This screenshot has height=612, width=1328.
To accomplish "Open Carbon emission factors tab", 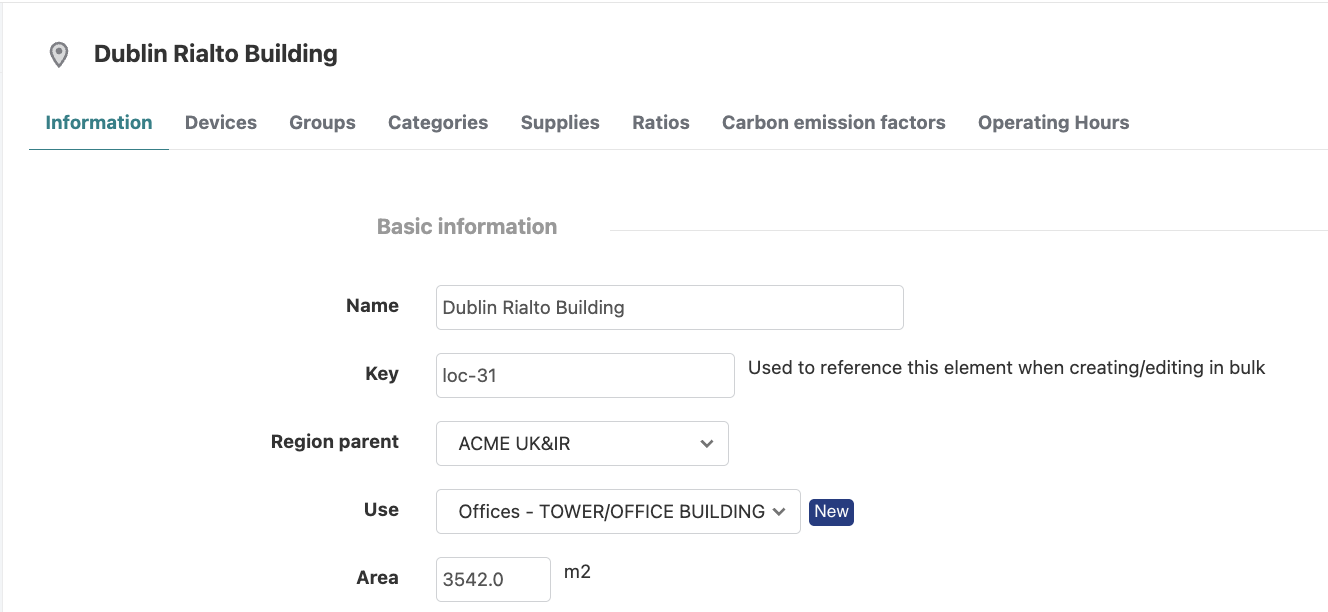I will click(834, 123).
